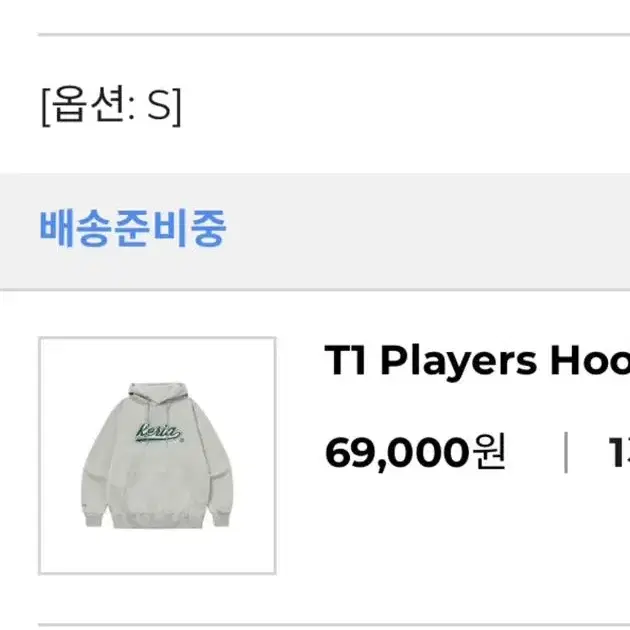The width and height of the screenshot is (630, 630).
Task: Click the 69,000원 price label
Action: click(415, 453)
